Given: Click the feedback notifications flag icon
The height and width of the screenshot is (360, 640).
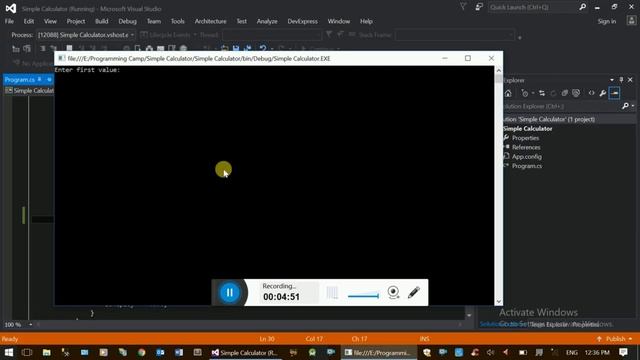Looking at the screenshot, I should point(463,7).
